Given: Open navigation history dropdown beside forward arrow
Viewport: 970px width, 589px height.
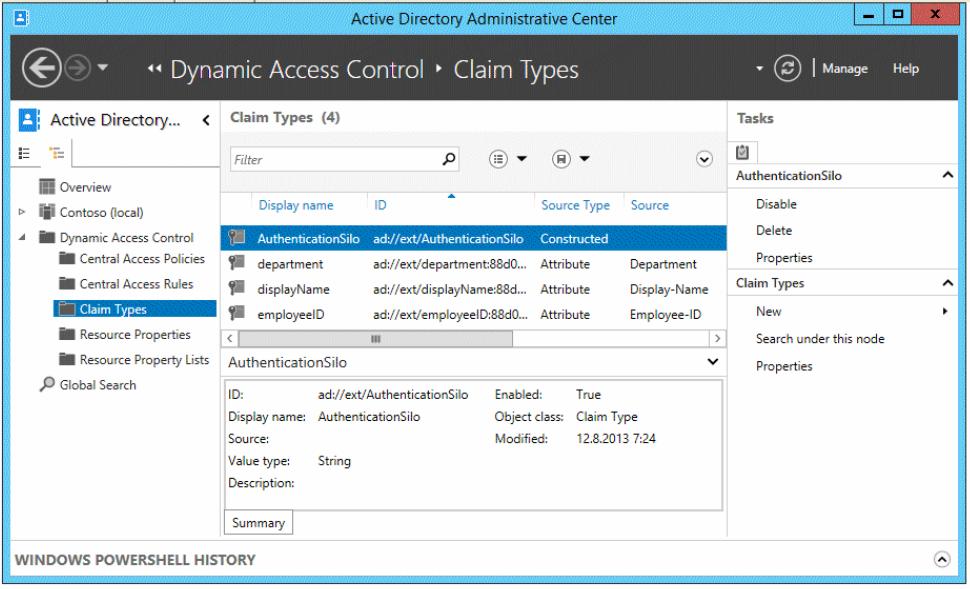Looking at the screenshot, I should point(103,67).
